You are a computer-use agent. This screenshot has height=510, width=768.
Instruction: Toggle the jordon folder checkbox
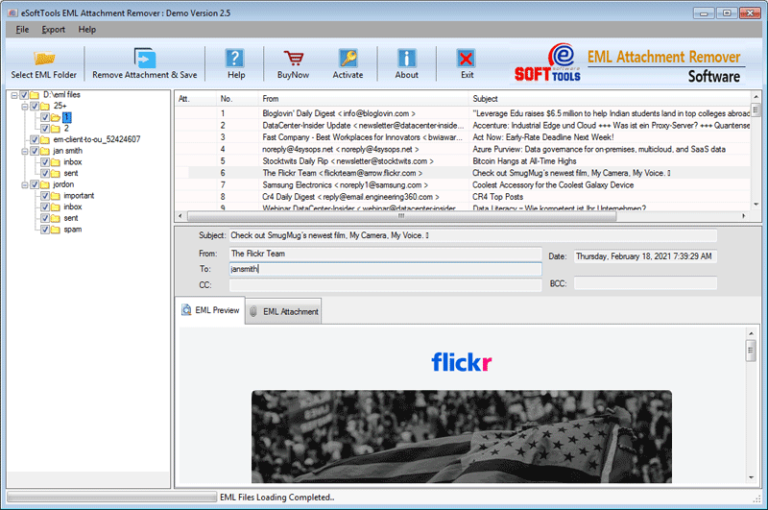point(34,185)
